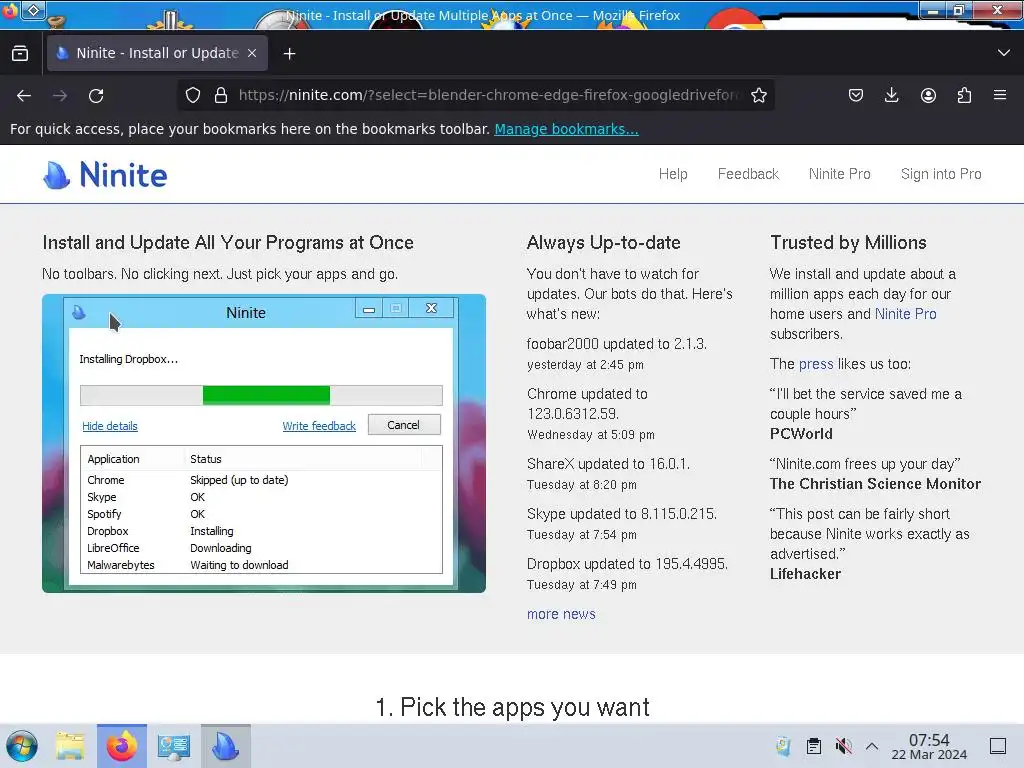Click the muted volume tray icon
This screenshot has height=768, width=1024.
pos(844,746)
